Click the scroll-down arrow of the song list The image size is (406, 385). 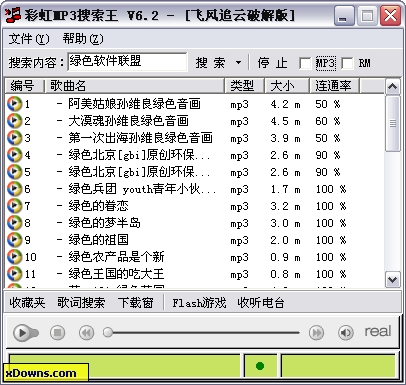(x=392, y=279)
